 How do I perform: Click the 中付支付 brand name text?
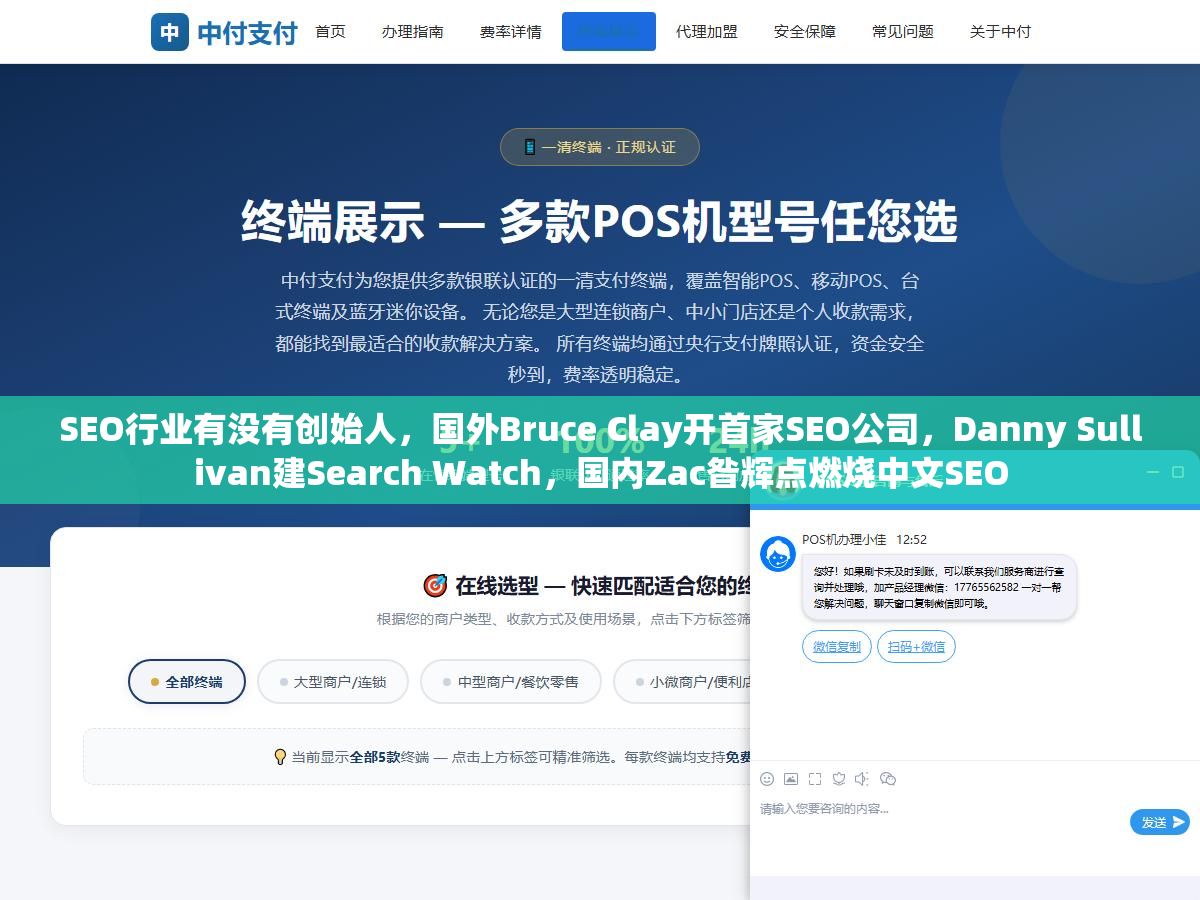click(247, 33)
